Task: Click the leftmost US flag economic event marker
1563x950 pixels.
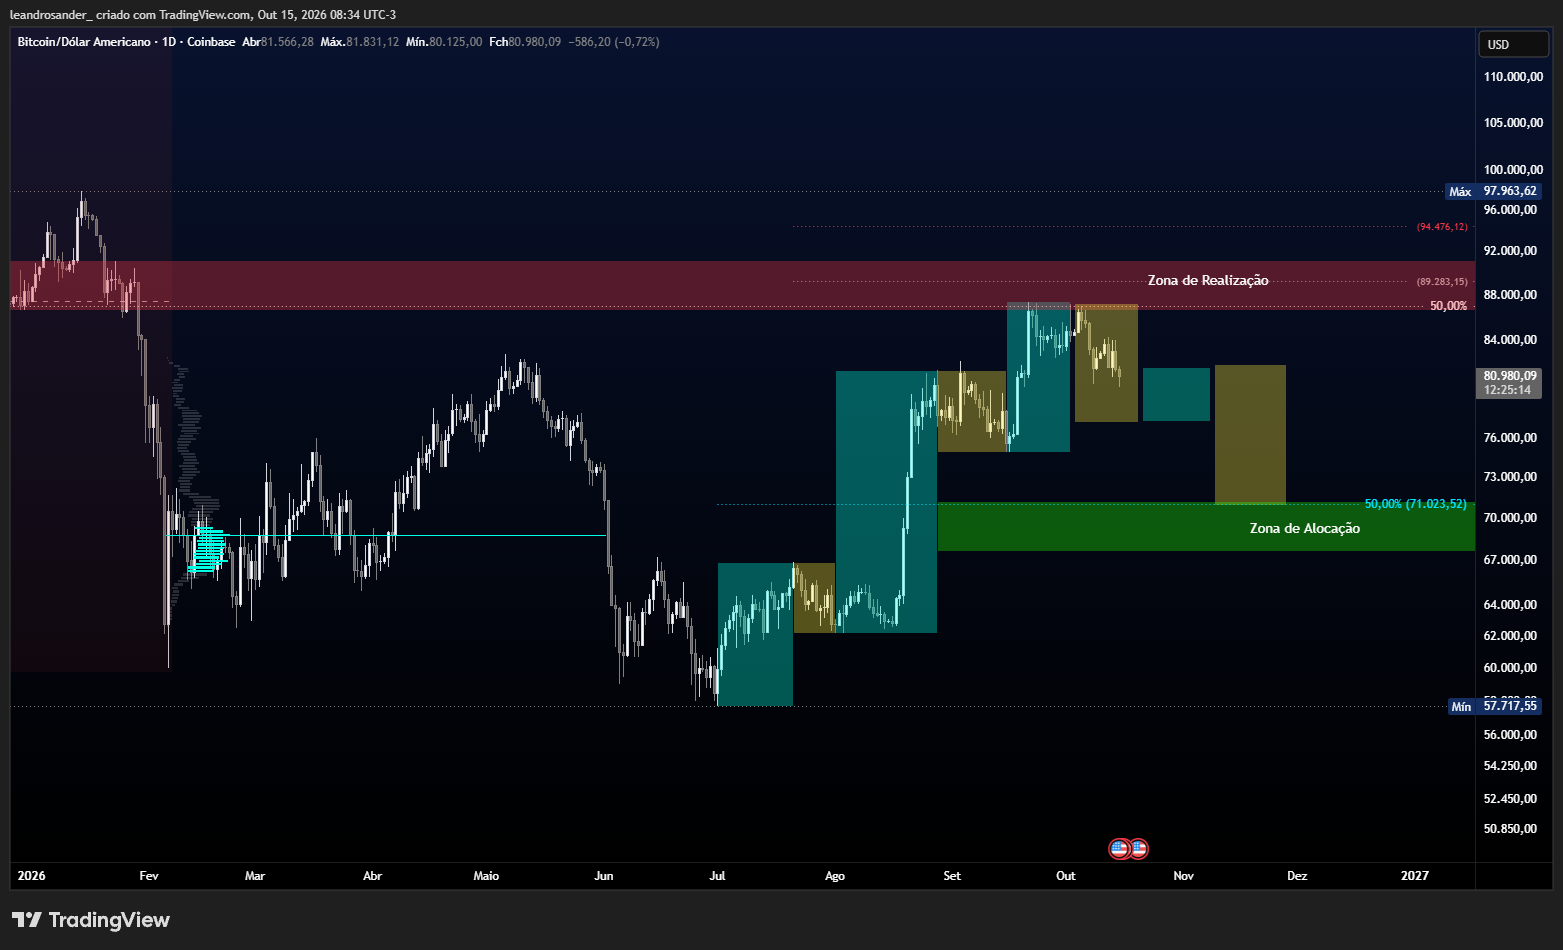Action: pyautogui.click(x=1120, y=849)
